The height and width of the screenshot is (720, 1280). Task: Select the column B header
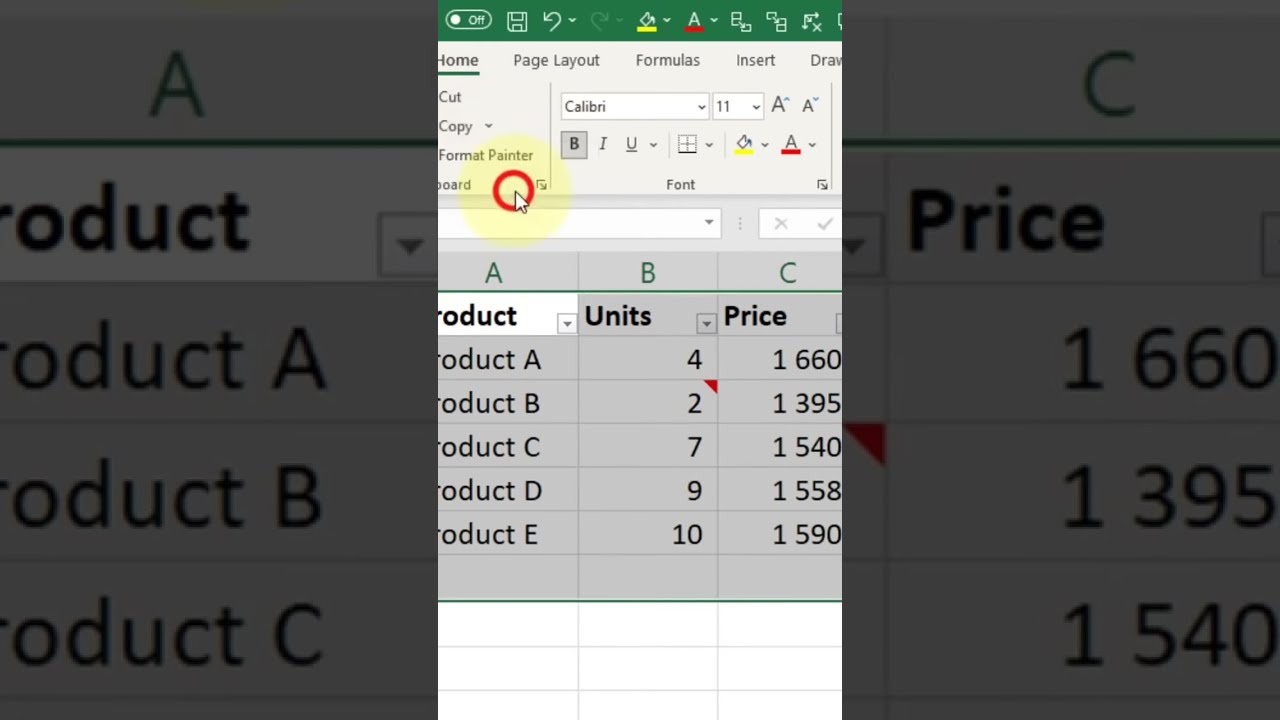click(648, 273)
